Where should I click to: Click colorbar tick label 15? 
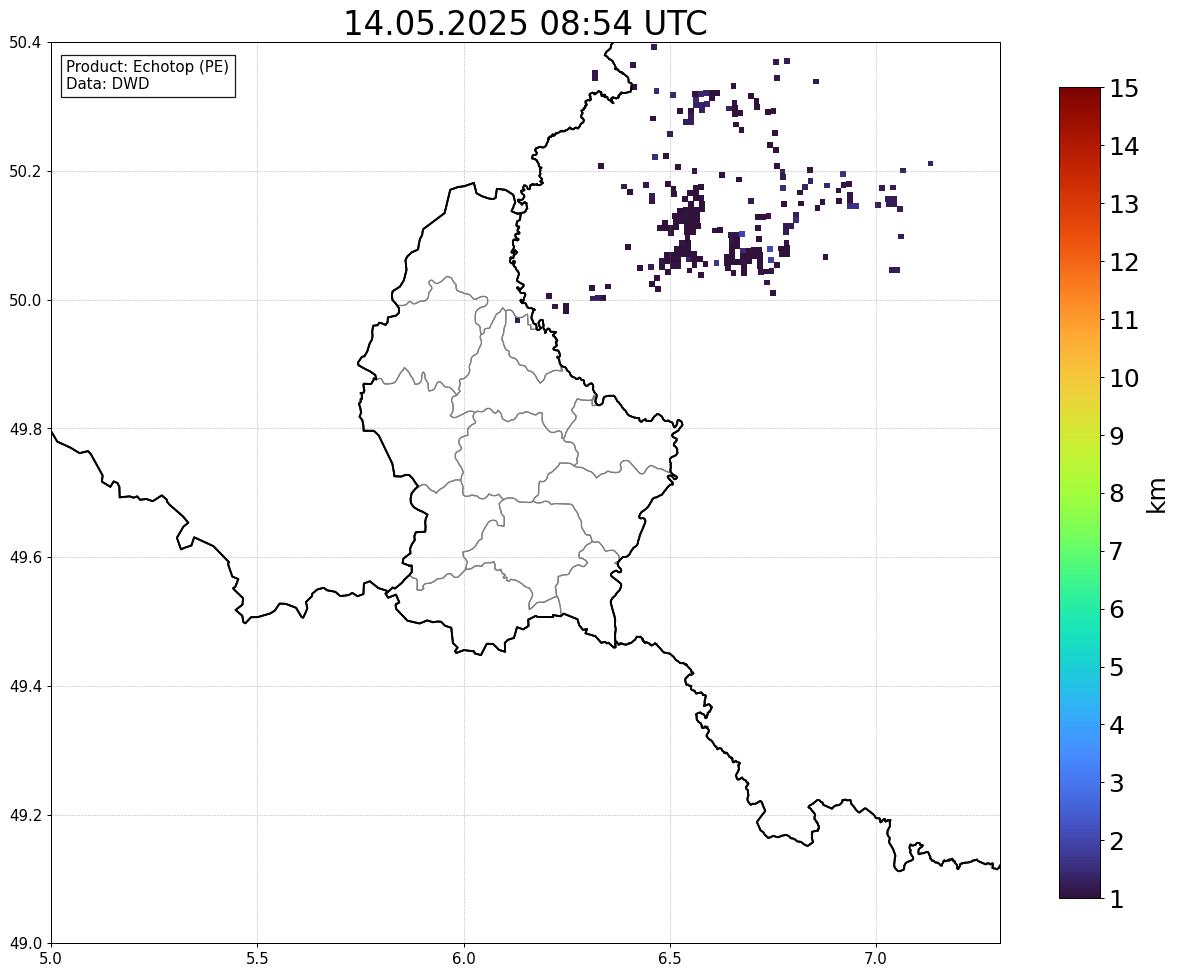point(1124,89)
